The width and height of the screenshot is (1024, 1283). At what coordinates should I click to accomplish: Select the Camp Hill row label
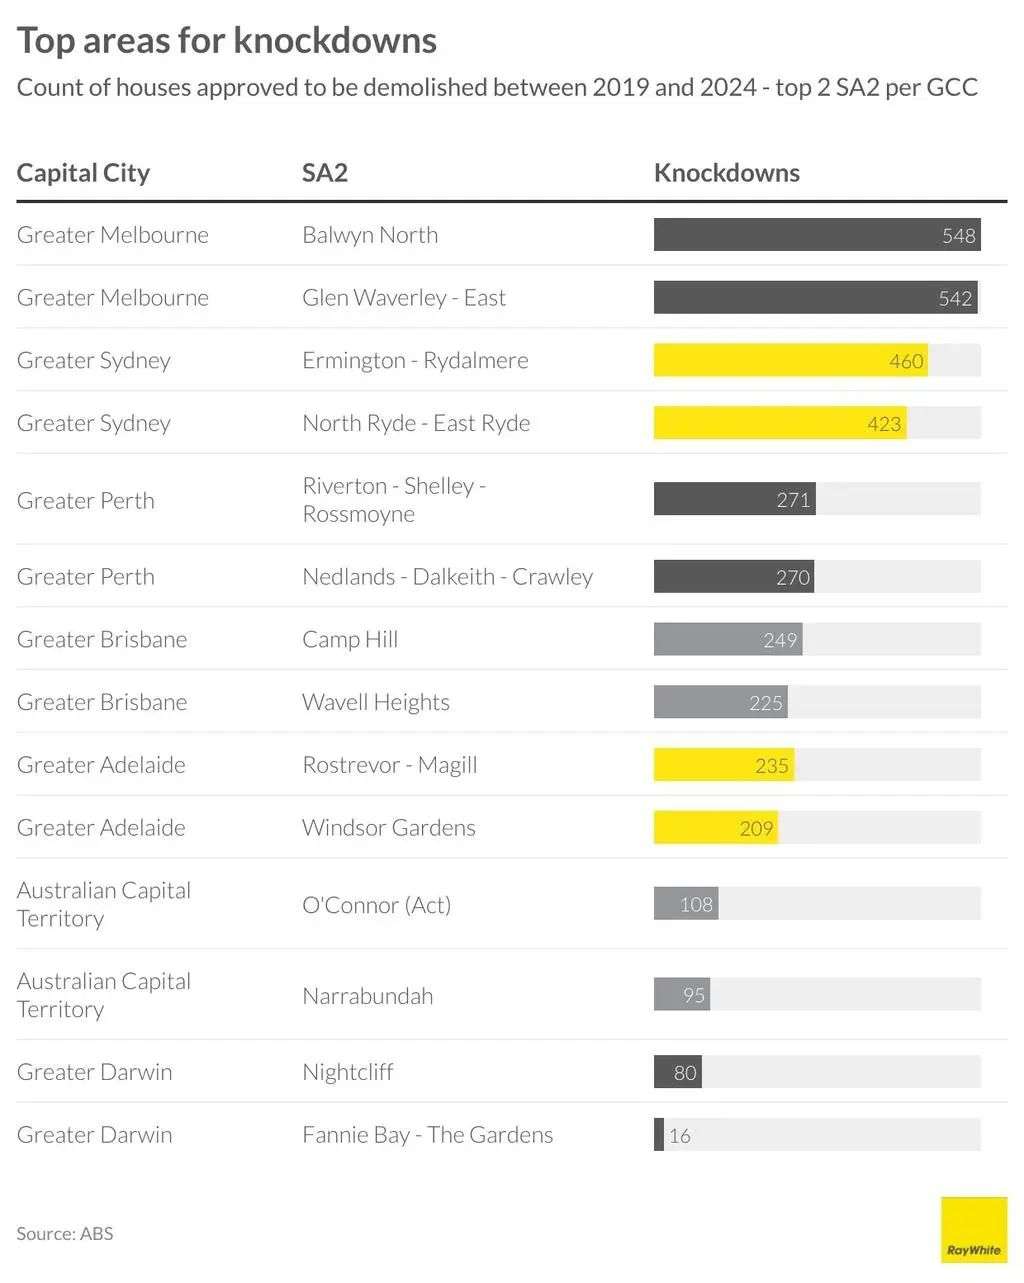point(350,639)
